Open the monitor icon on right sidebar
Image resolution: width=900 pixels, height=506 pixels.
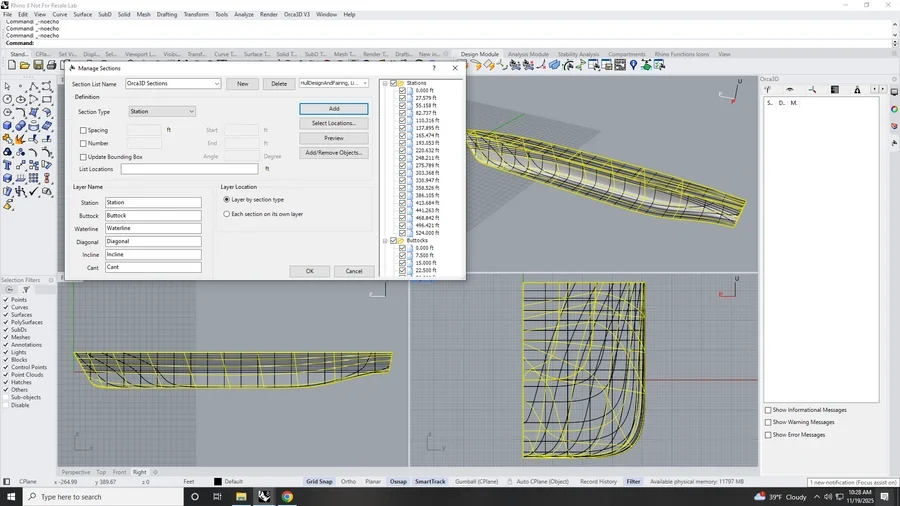[x=894, y=92]
